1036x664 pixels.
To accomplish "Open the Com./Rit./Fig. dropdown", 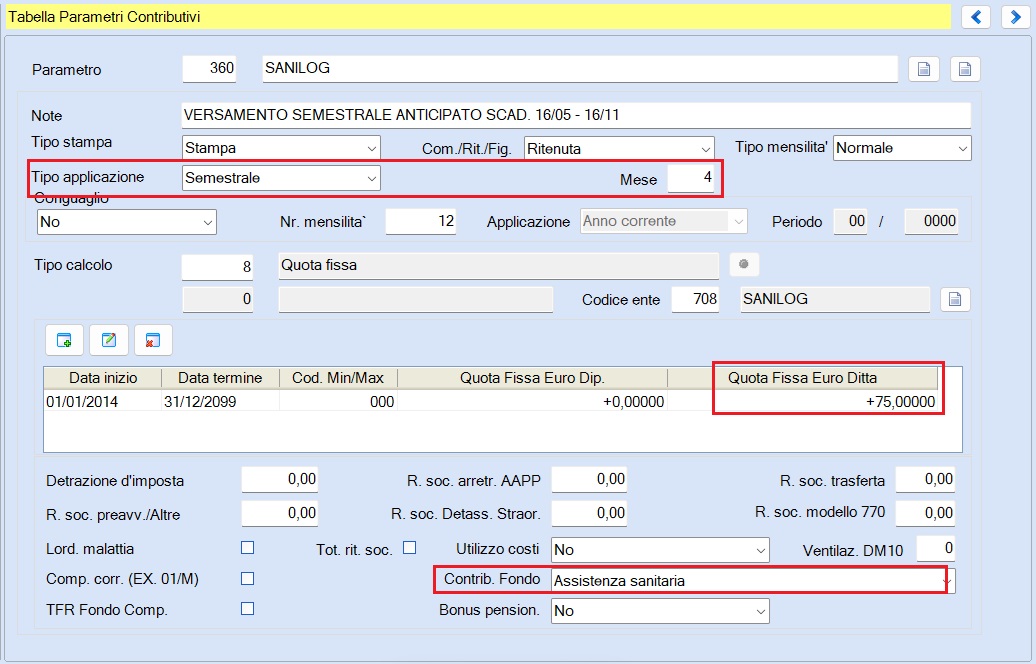I will point(619,149).
